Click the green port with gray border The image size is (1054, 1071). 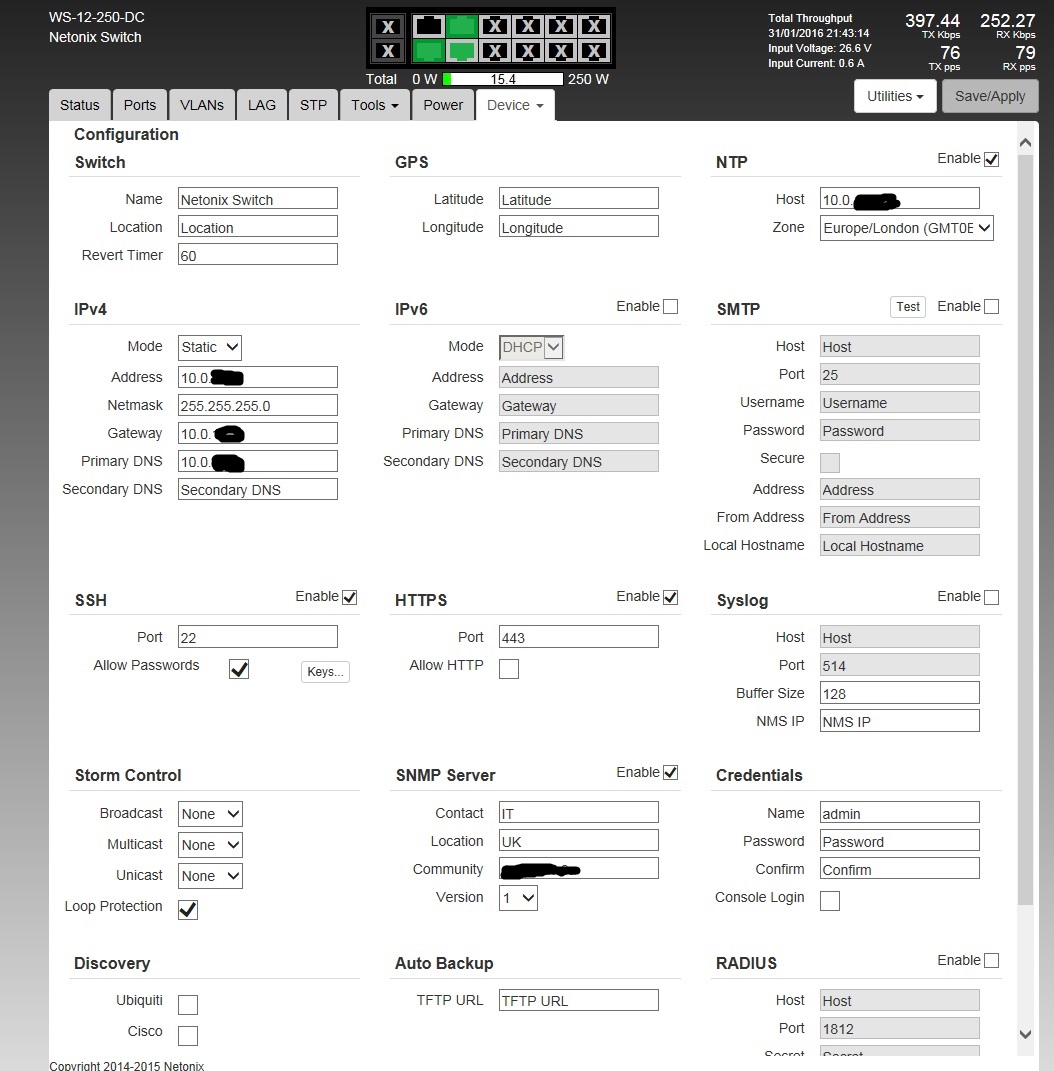pos(462,51)
